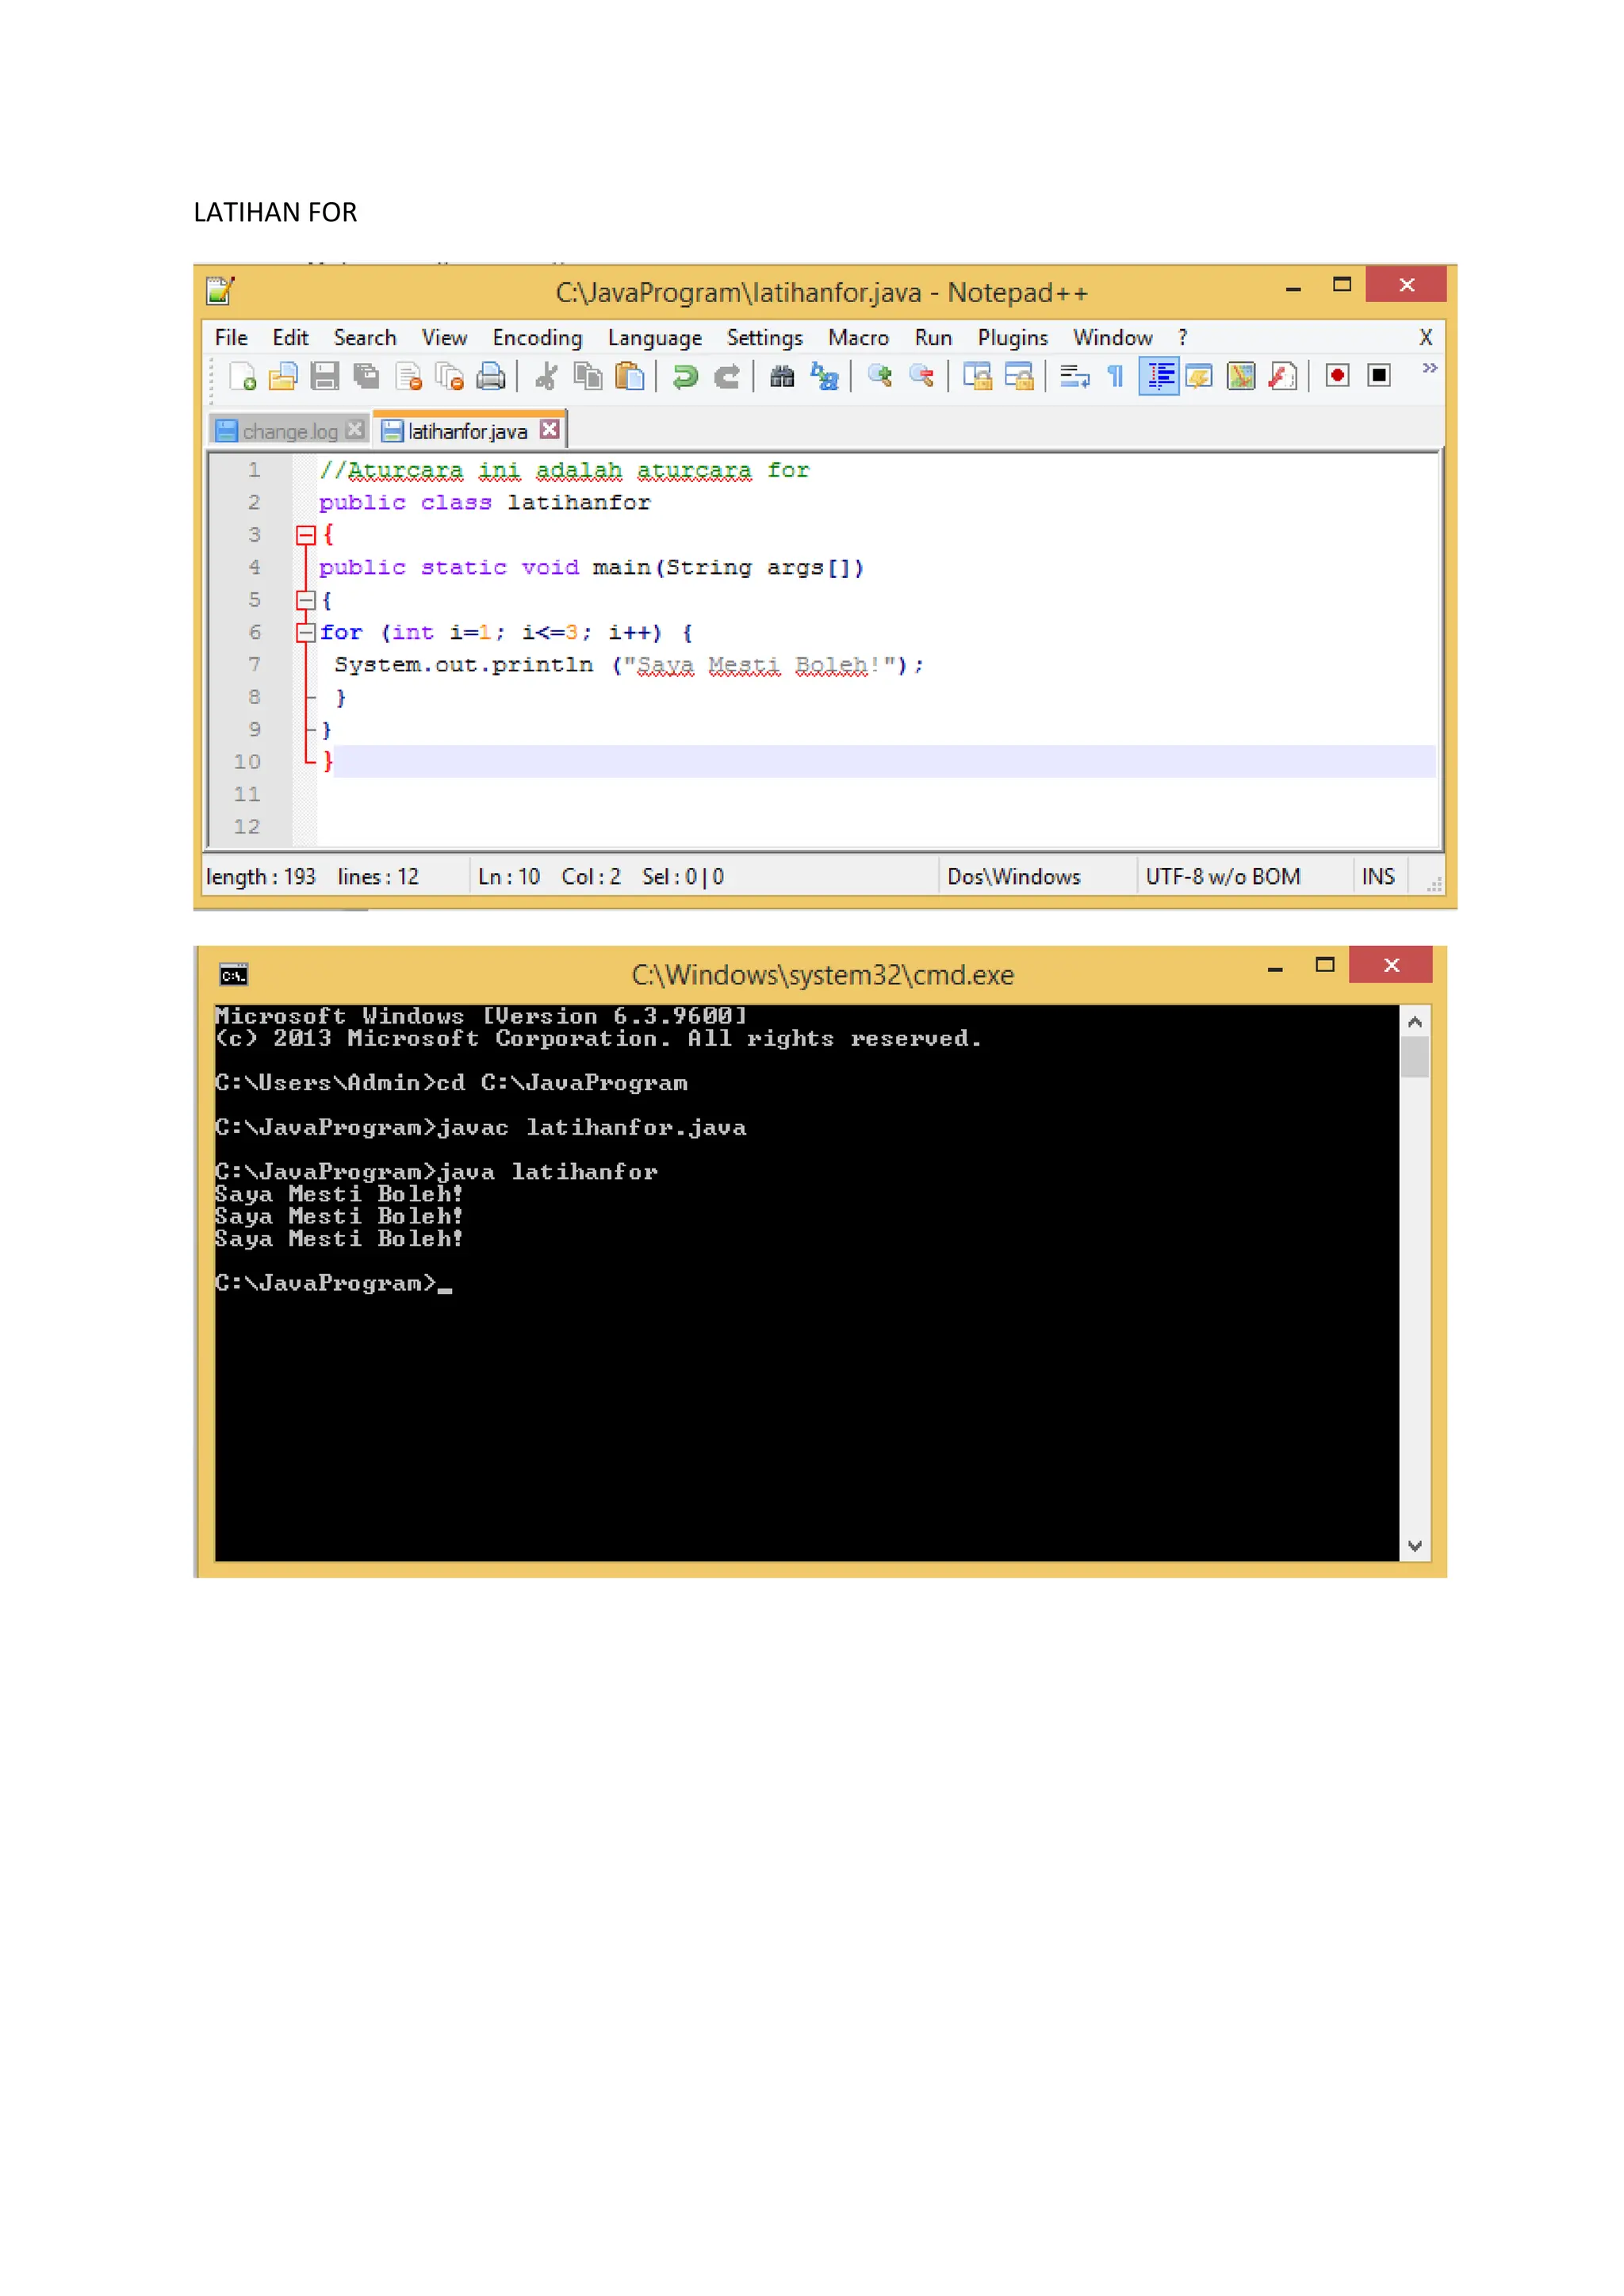This screenshot has height=2296, width=1624.
Task: Open Find with binoculars icon
Action: point(782,376)
